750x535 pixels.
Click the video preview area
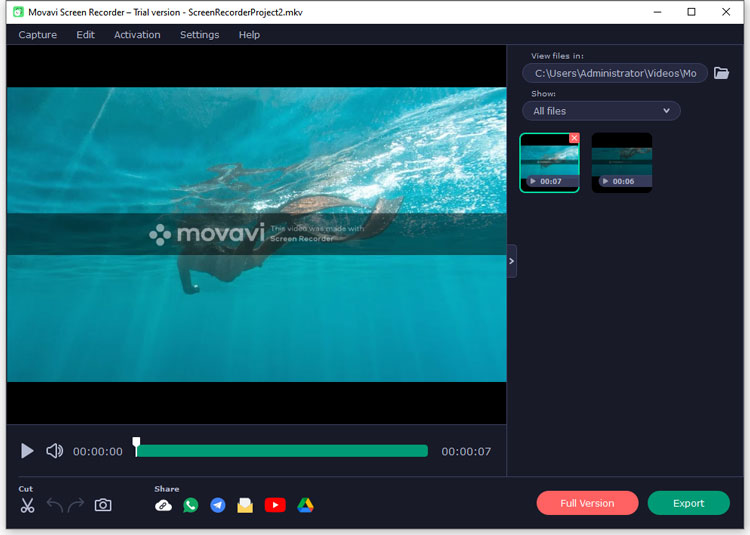pyautogui.click(x=256, y=234)
